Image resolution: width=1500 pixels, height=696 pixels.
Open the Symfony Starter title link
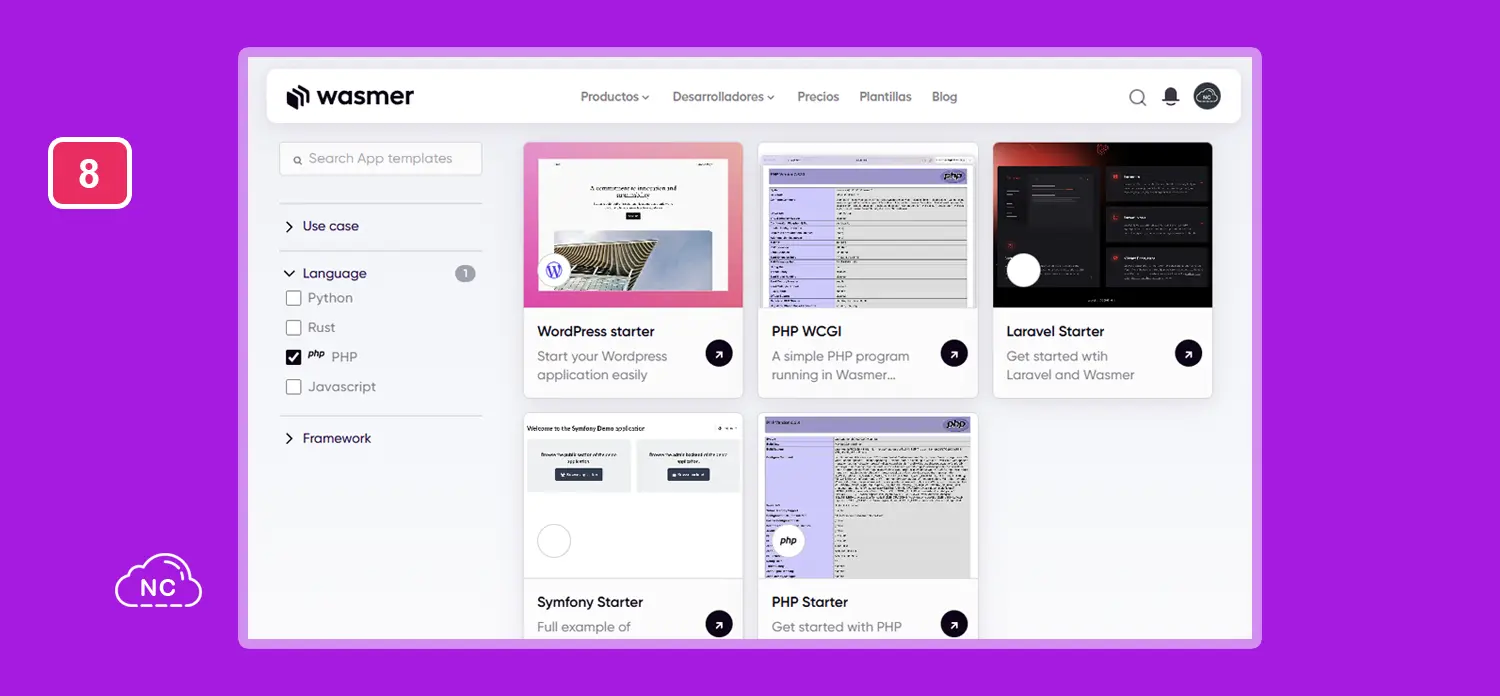[590, 602]
